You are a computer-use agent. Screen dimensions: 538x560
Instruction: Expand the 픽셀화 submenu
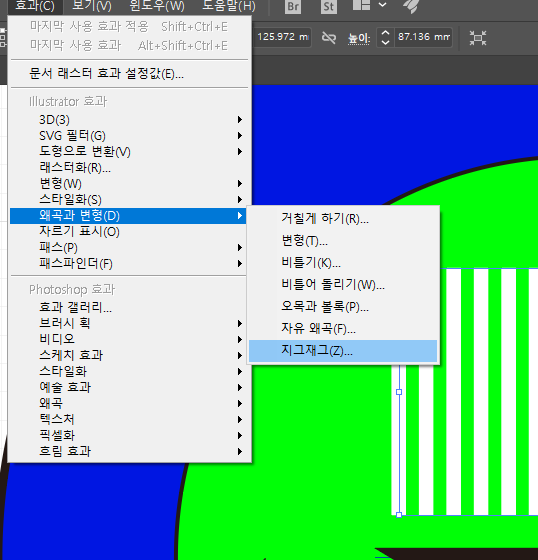(x=129, y=435)
